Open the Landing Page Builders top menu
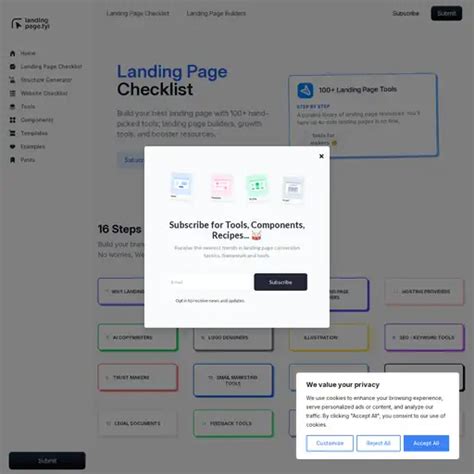This screenshot has width=474, height=474. (x=216, y=13)
